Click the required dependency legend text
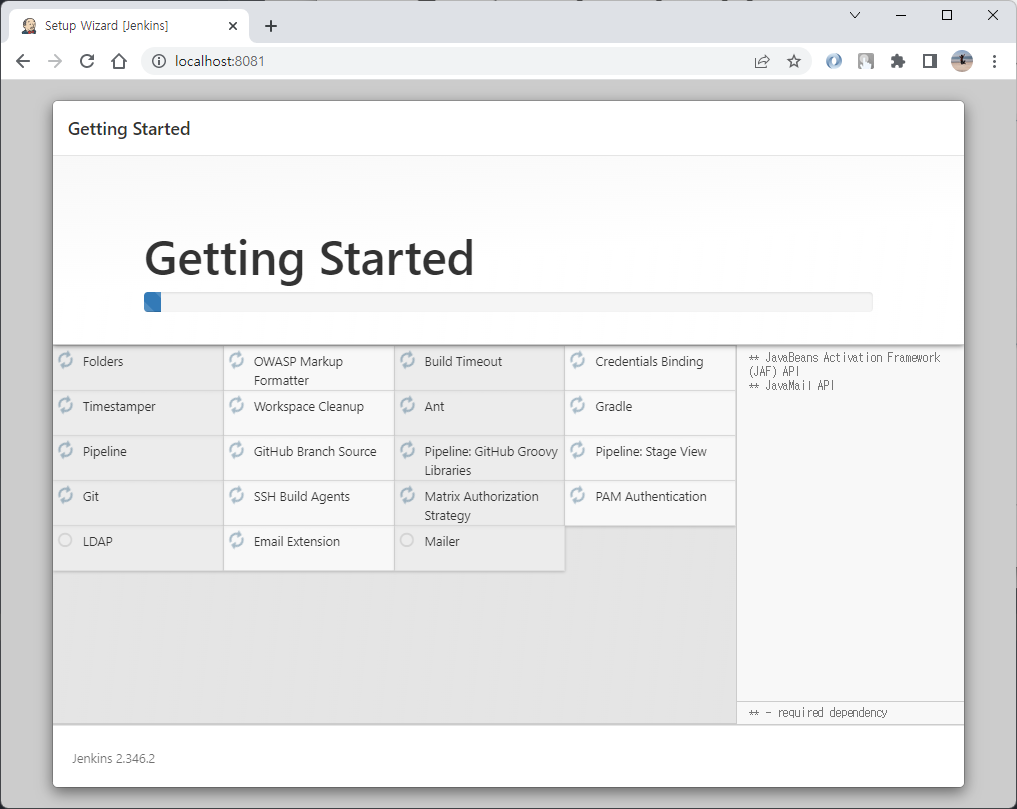The image size is (1017, 809). 818,712
